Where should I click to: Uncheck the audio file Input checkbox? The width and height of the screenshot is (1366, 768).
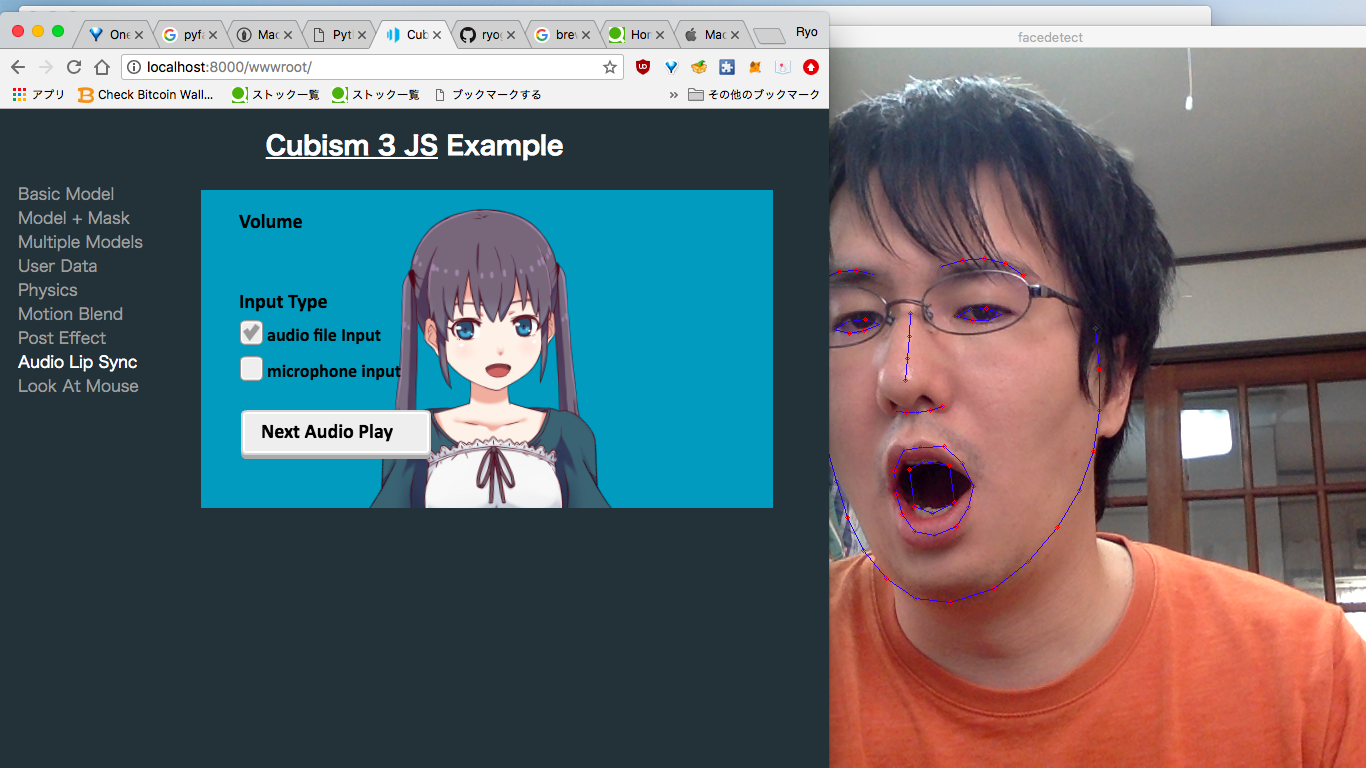[x=251, y=333]
